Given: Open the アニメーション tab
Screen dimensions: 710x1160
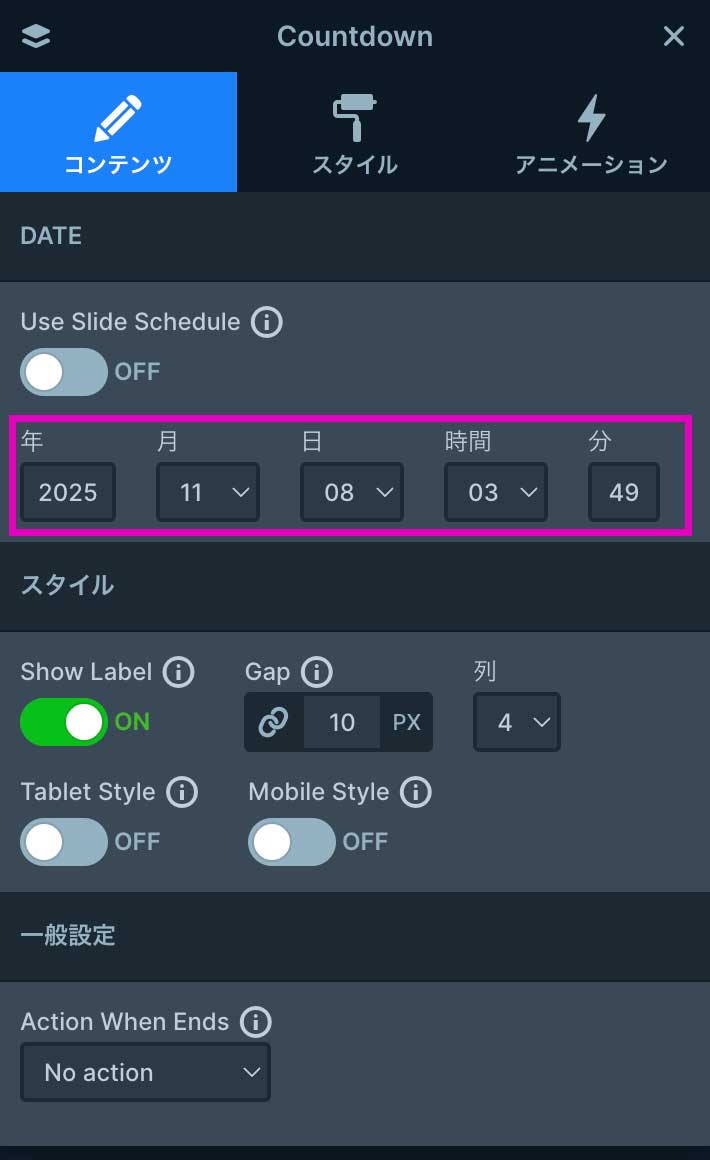Looking at the screenshot, I should point(591,132).
